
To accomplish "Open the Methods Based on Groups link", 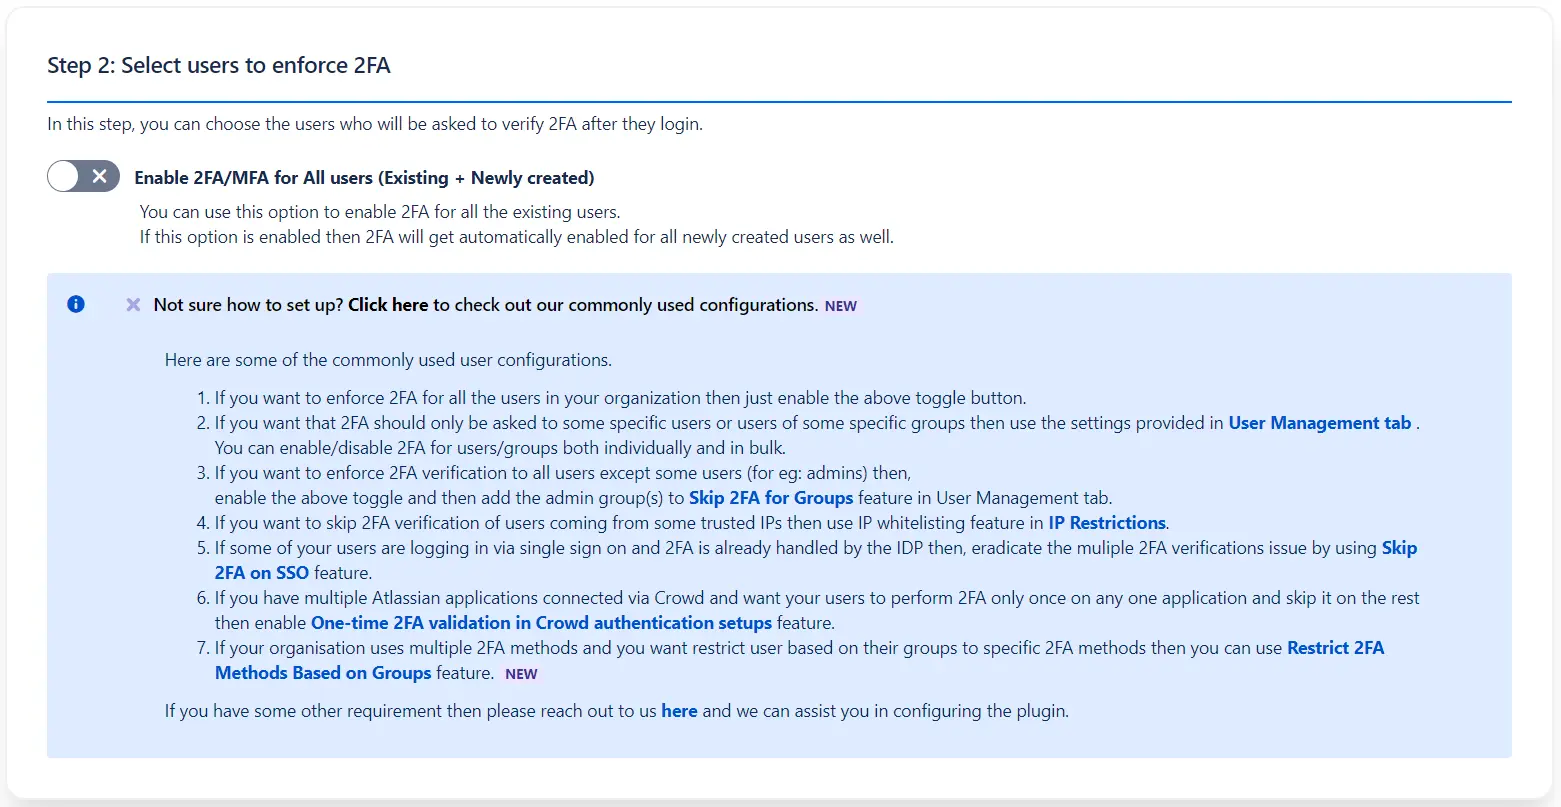I will [x=323, y=673].
